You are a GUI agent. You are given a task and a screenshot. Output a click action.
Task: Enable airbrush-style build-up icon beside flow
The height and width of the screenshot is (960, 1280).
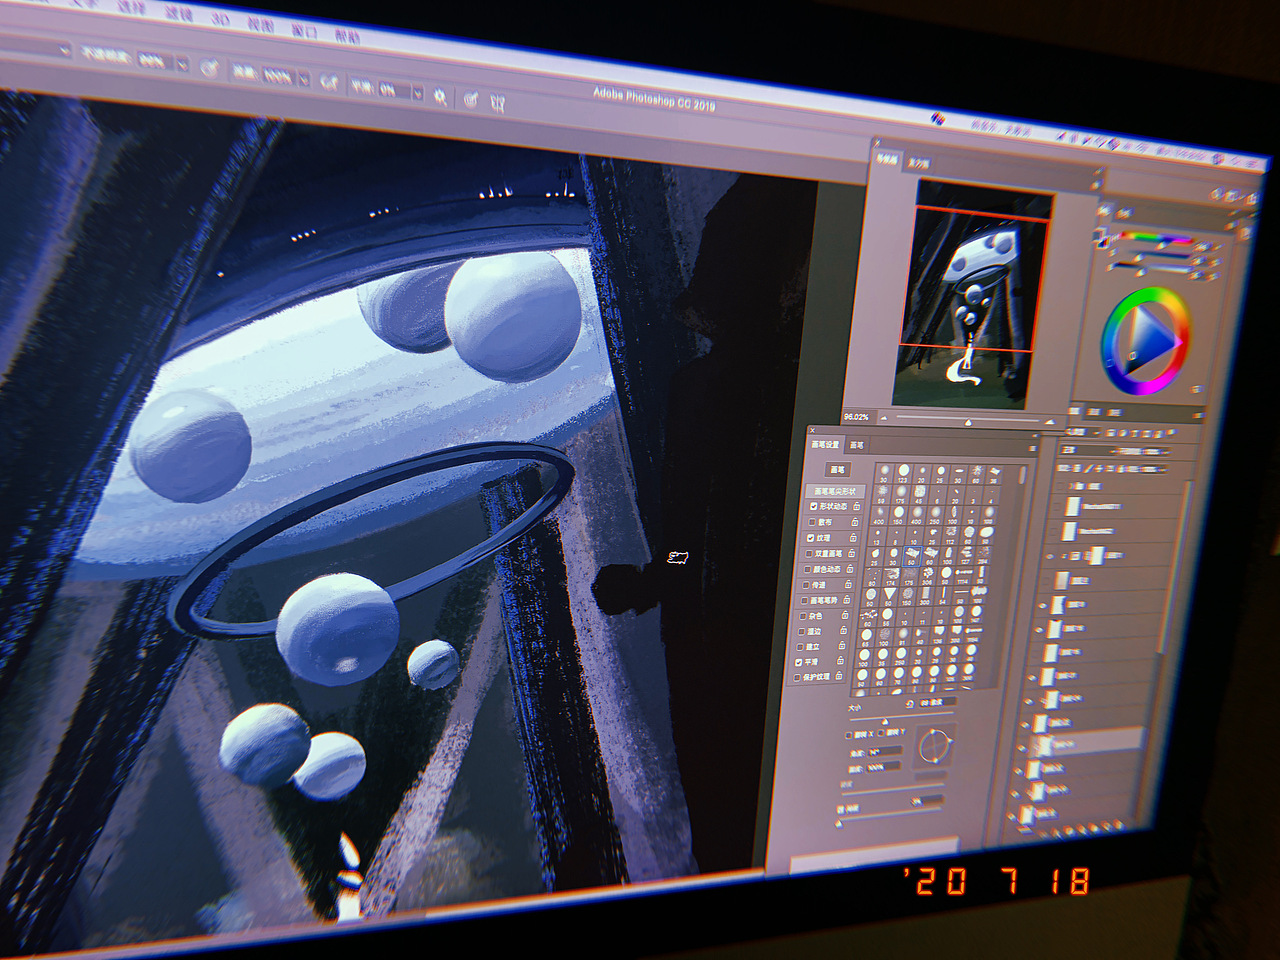click(x=328, y=81)
